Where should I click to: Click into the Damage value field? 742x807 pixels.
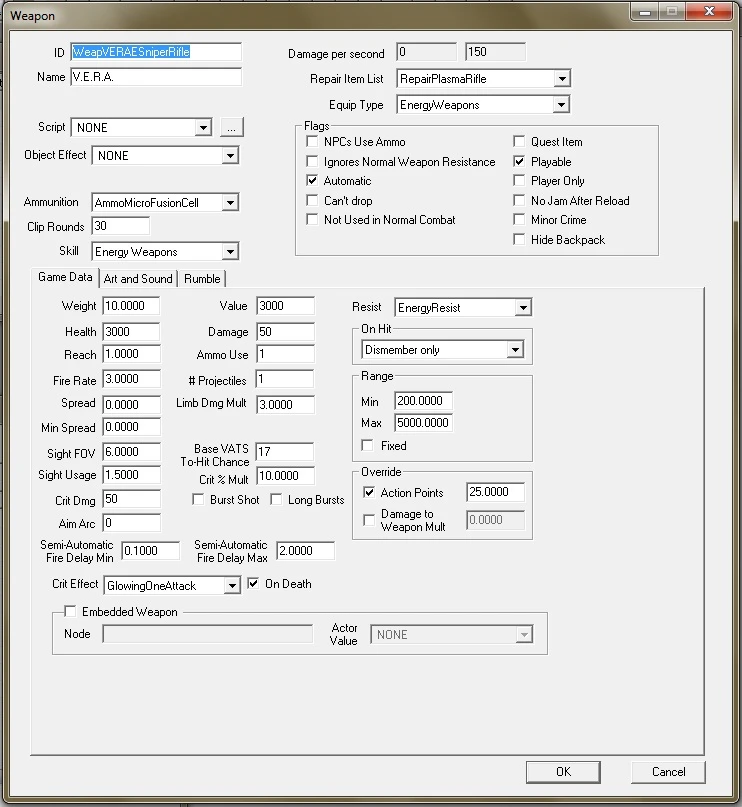coord(285,332)
